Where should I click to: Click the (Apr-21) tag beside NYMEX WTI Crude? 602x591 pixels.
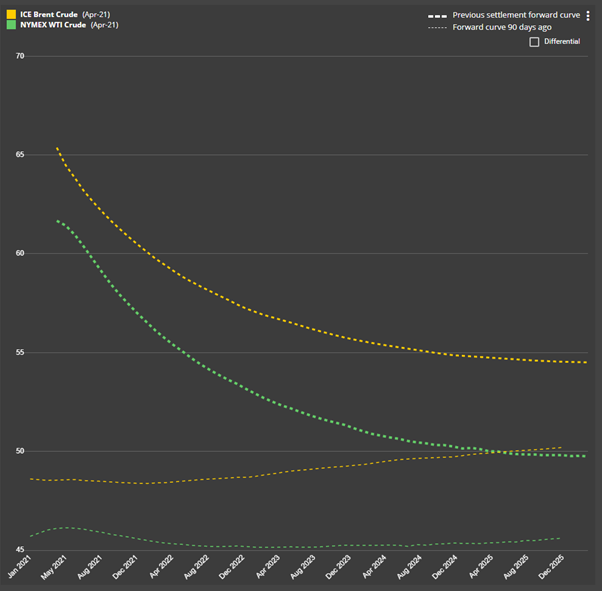[104, 25]
